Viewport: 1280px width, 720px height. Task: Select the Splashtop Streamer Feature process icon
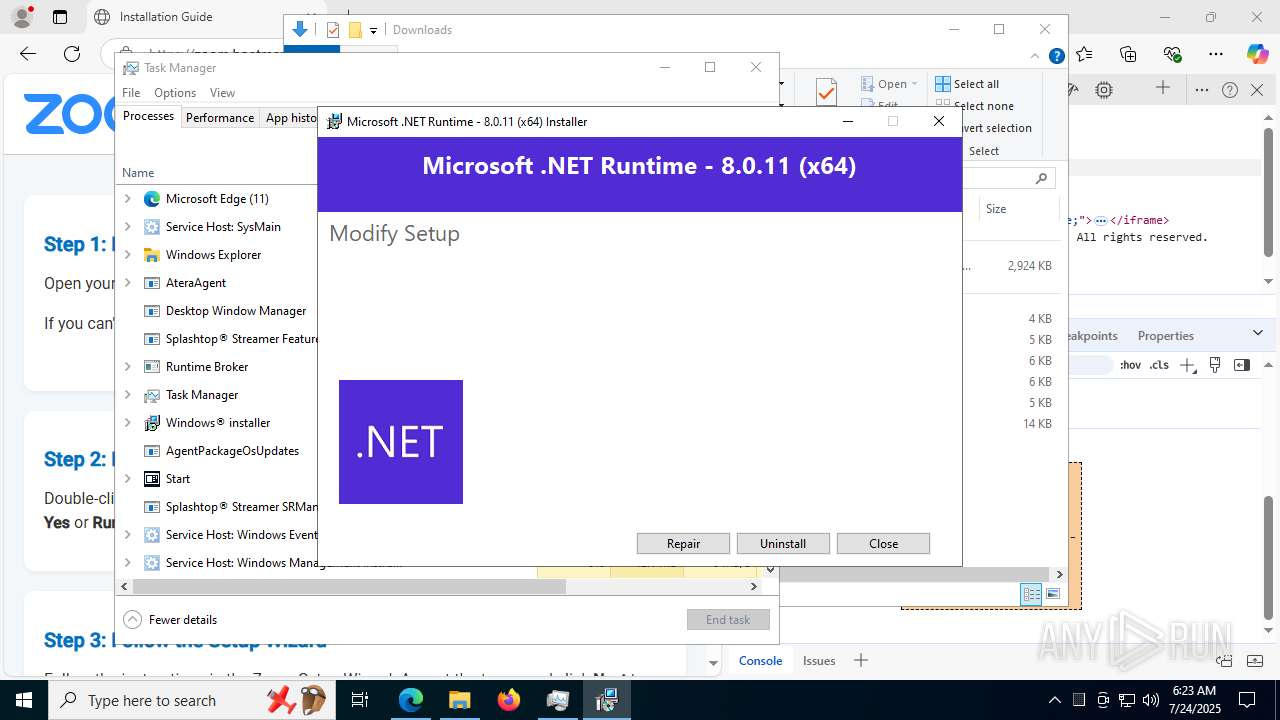152,339
